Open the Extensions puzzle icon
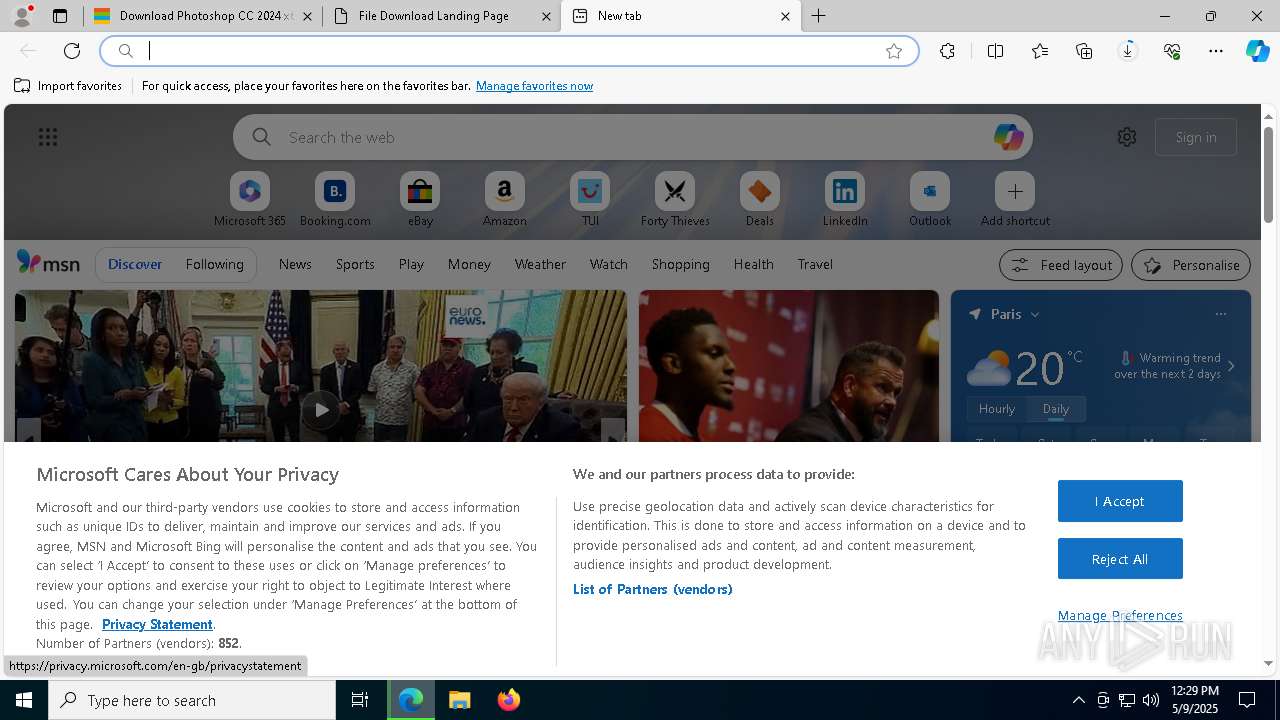 (x=947, y=51)
